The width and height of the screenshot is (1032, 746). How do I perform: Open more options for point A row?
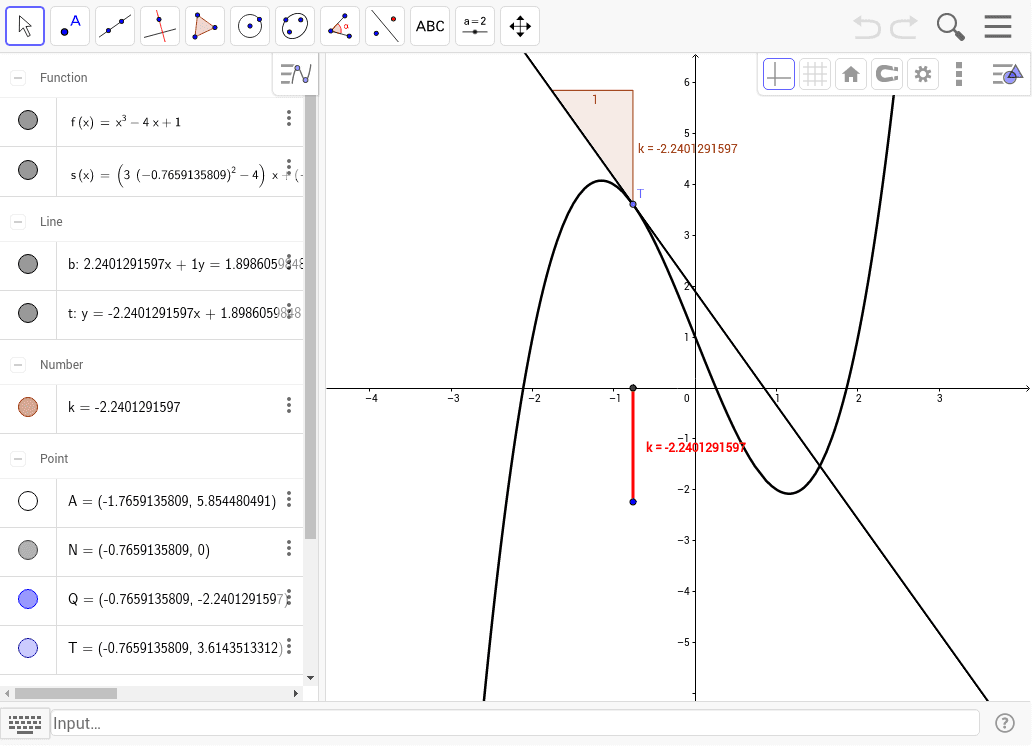point(289,499)
